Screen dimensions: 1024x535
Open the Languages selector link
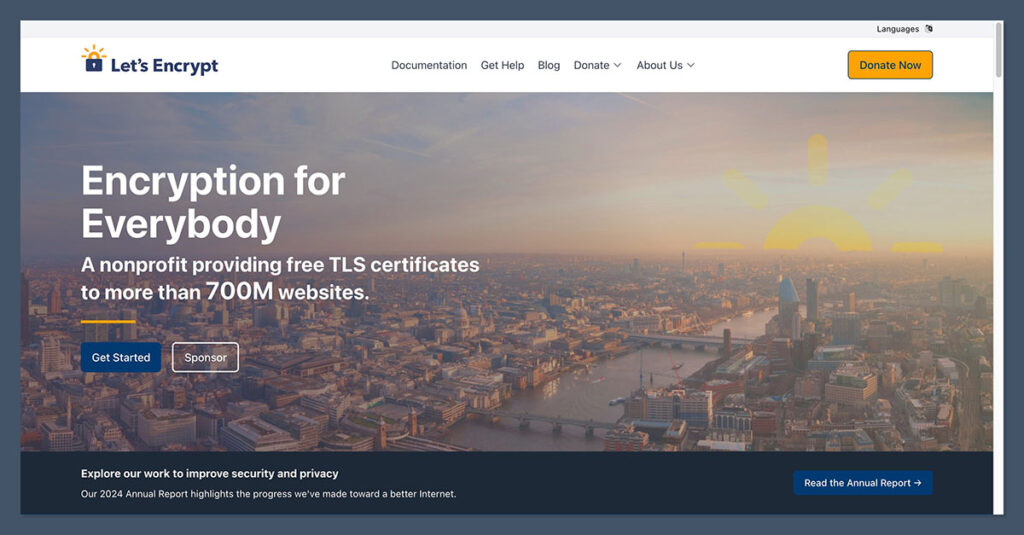[897, 29]
